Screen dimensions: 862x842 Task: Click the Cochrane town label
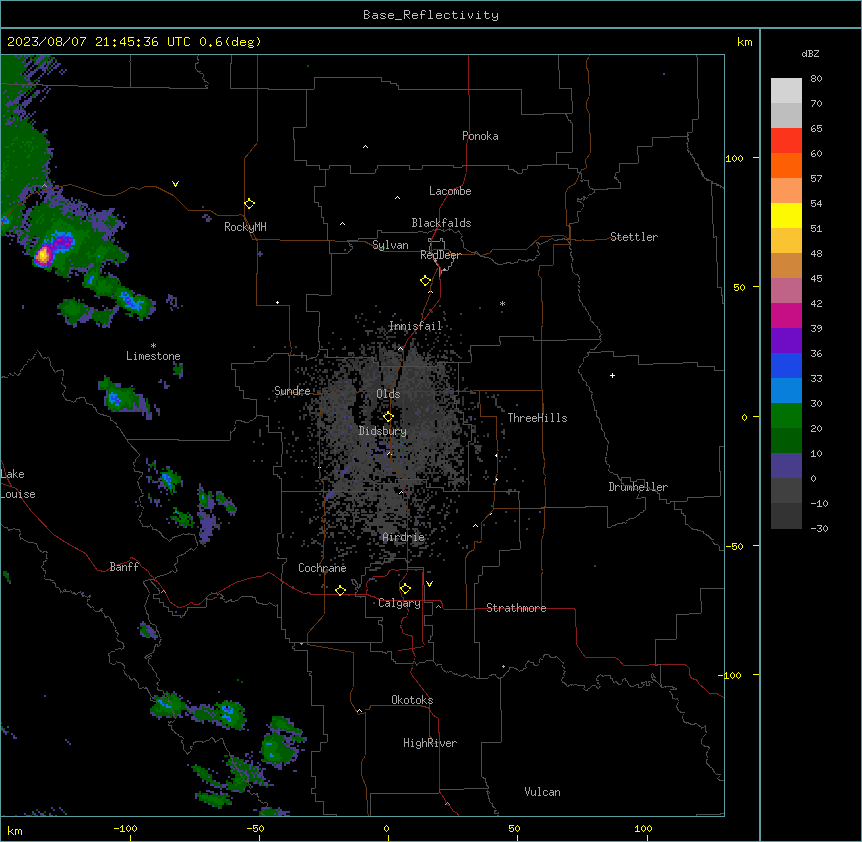pyautogui.click(x=322, y=568)
